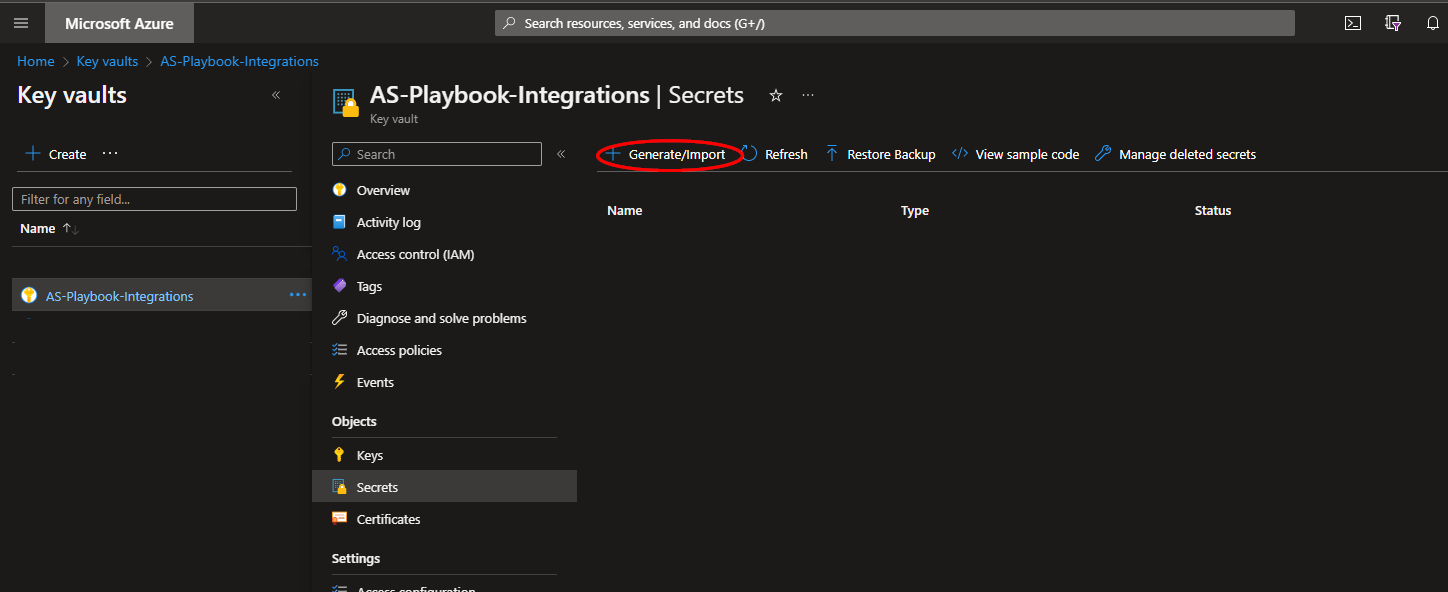Open the Azure portal hamburger menu
Image resolution: width=1448 pixels, height=592 pixels.
coord(21,23)
